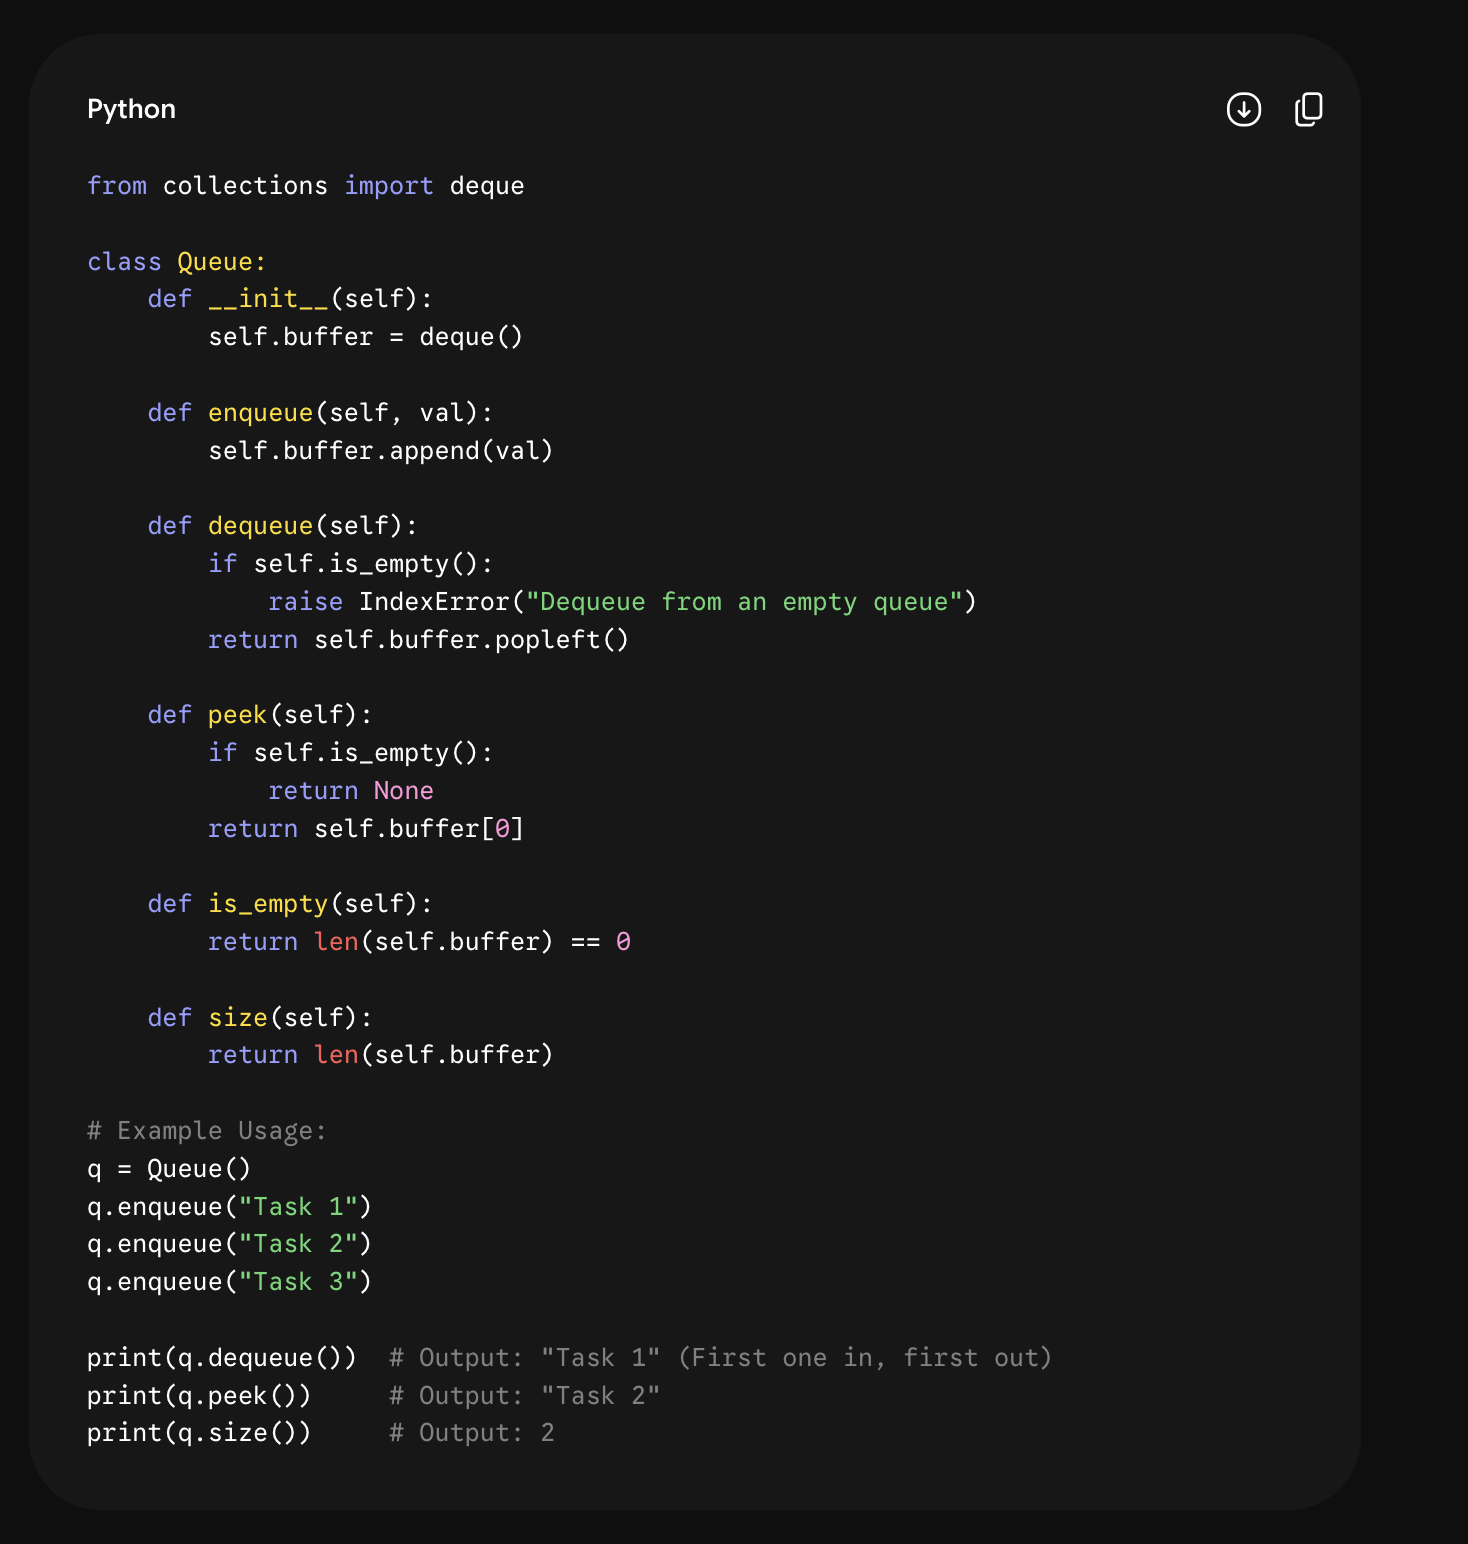Click the None keyword
Image resolution: width=1468 pixels, height=1544 pixels.
404,791
